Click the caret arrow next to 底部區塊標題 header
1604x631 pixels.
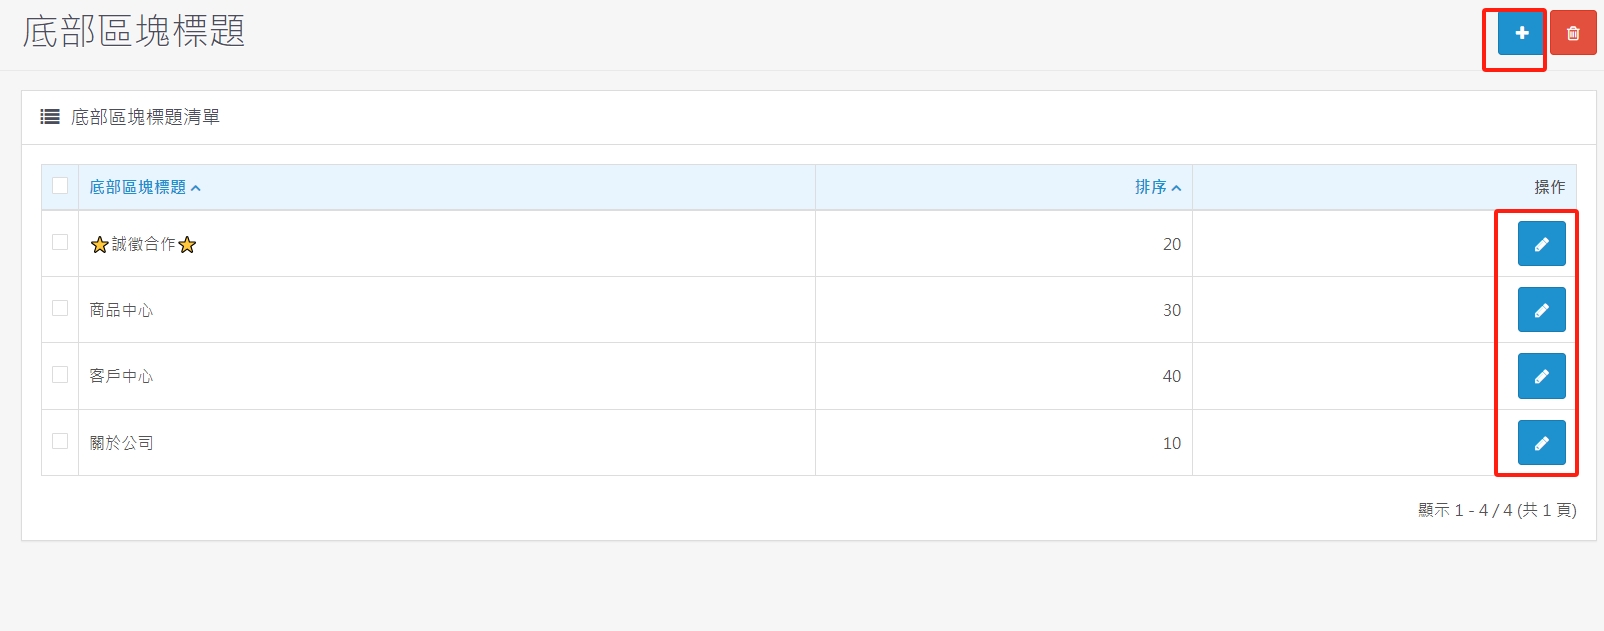coord(196,188)
